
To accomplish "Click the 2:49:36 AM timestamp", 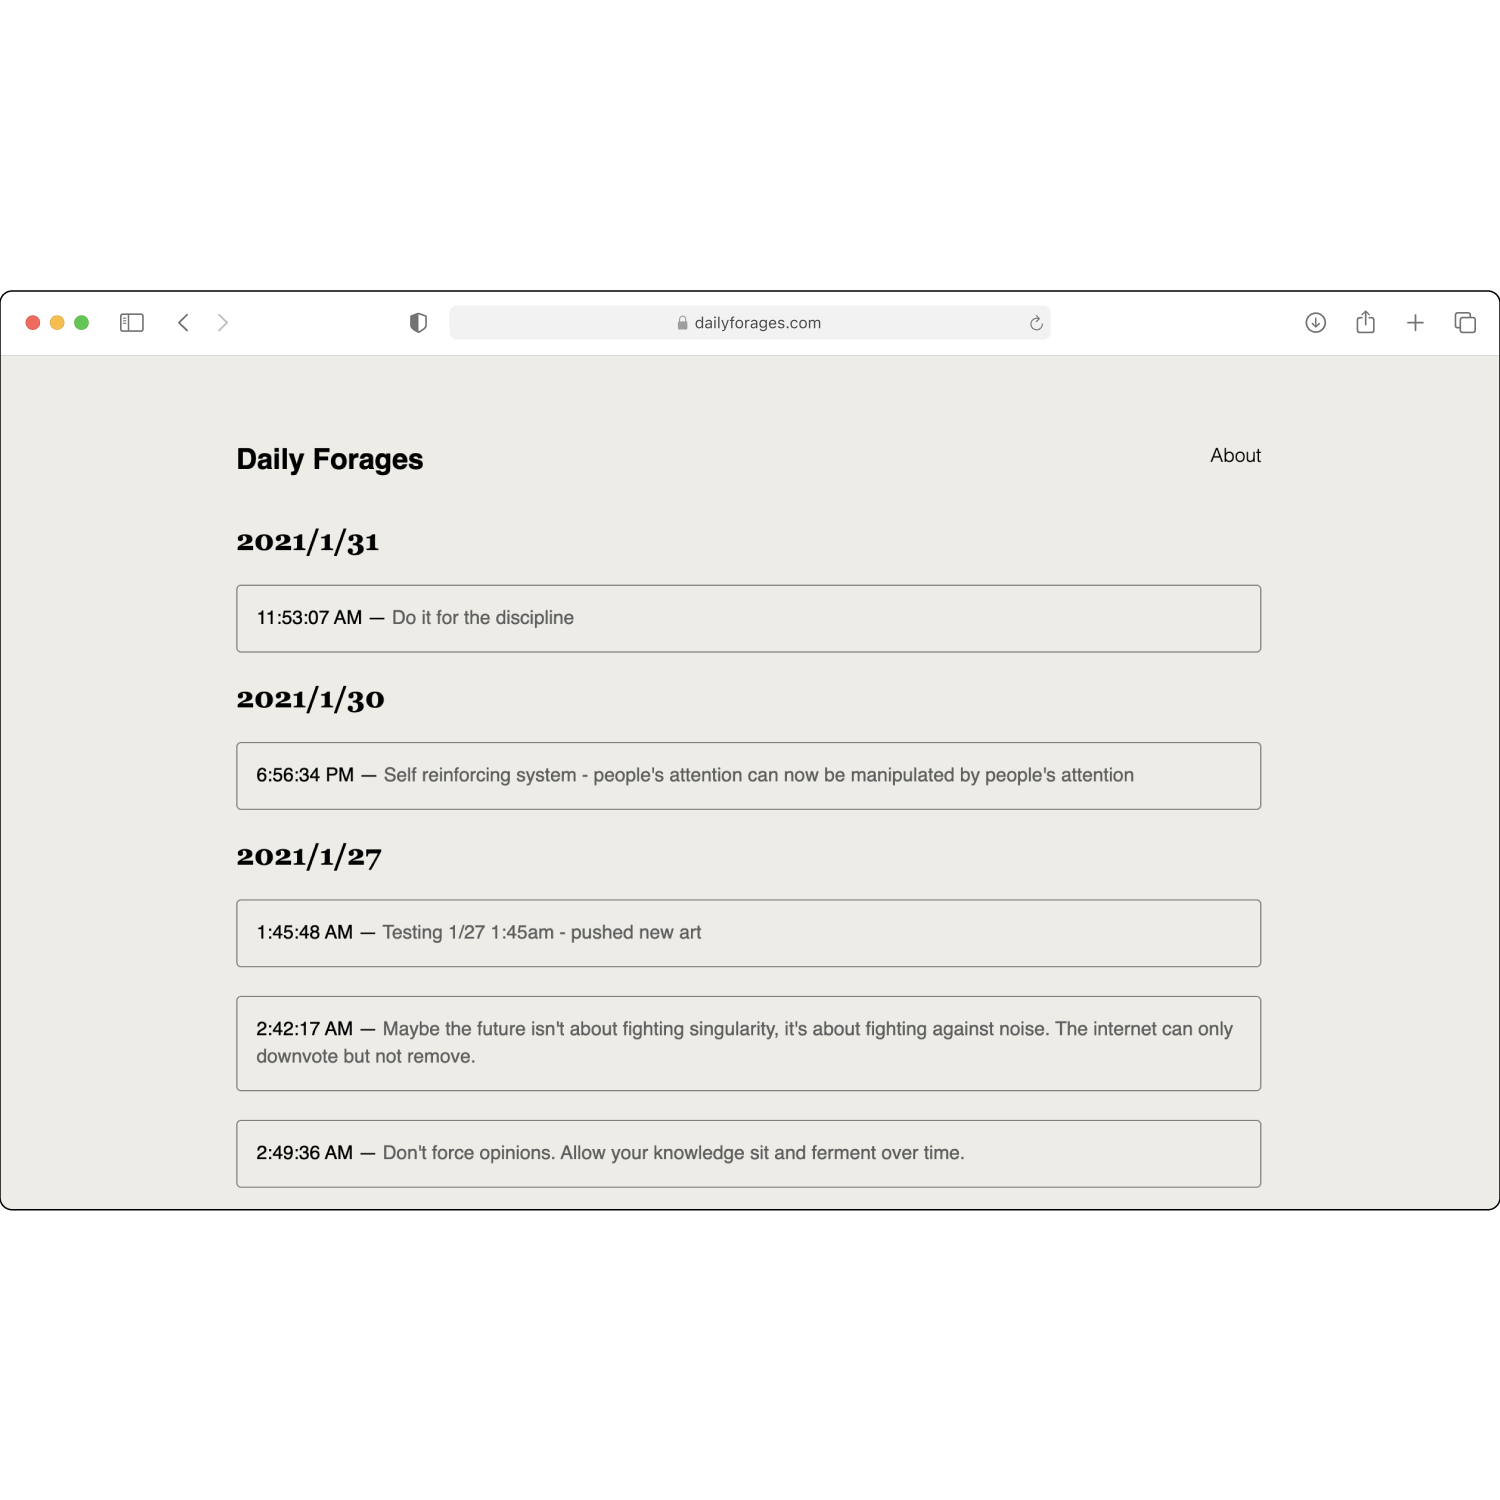I will pyautogui.click(x=305, y=1153).
